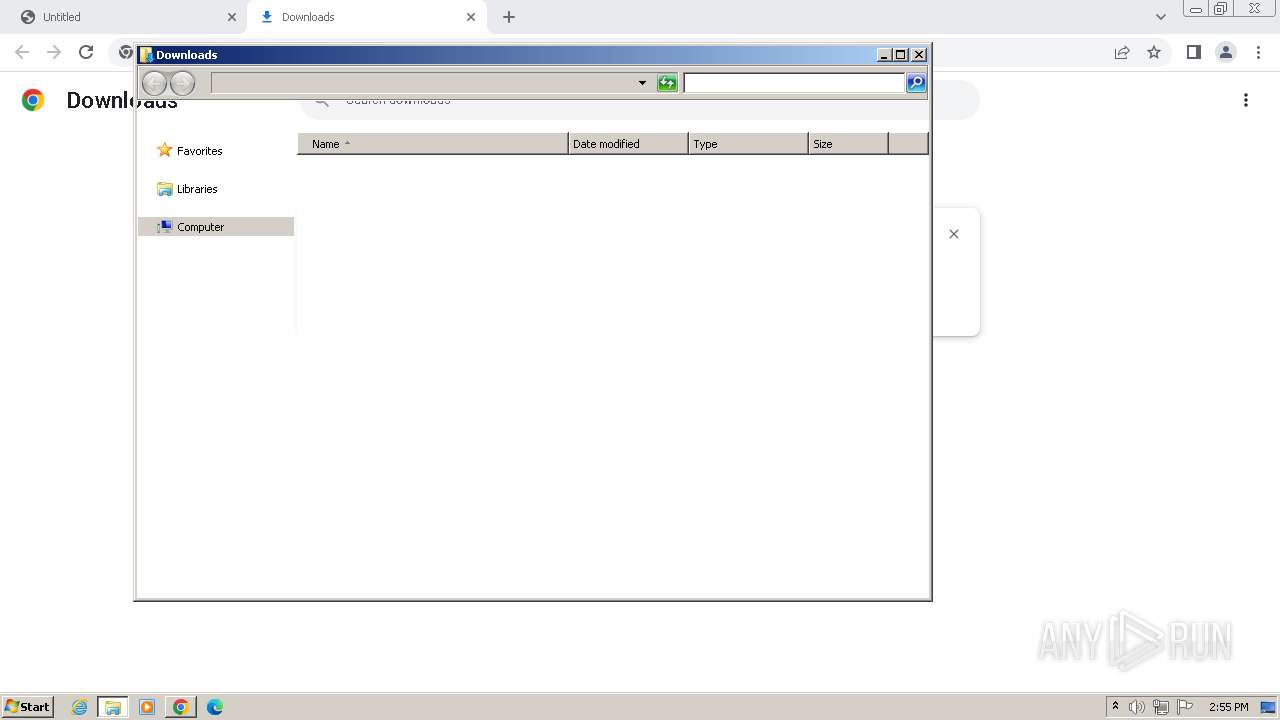
Task: Show hidden tray icons arrow
Action: tap(1115, 707)
